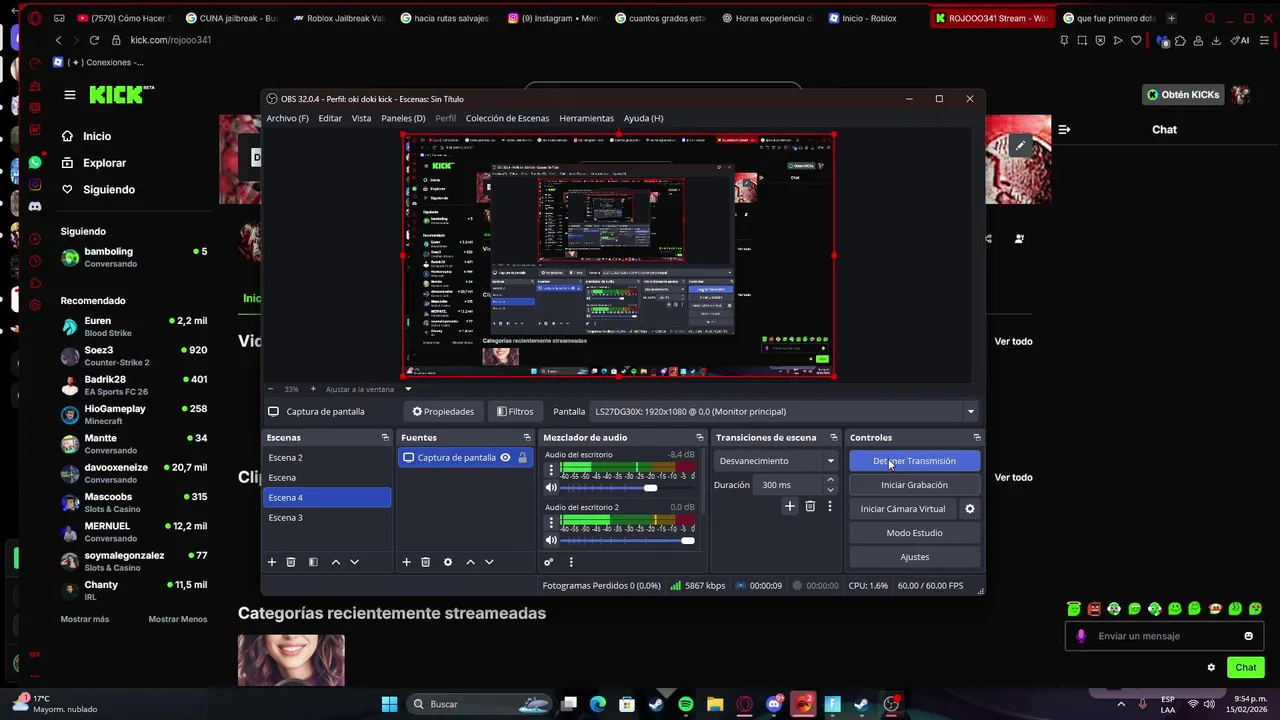This screenshot has width=1280, height=720.
Task: Enable Modo Estudio
Action: point(914,533)
